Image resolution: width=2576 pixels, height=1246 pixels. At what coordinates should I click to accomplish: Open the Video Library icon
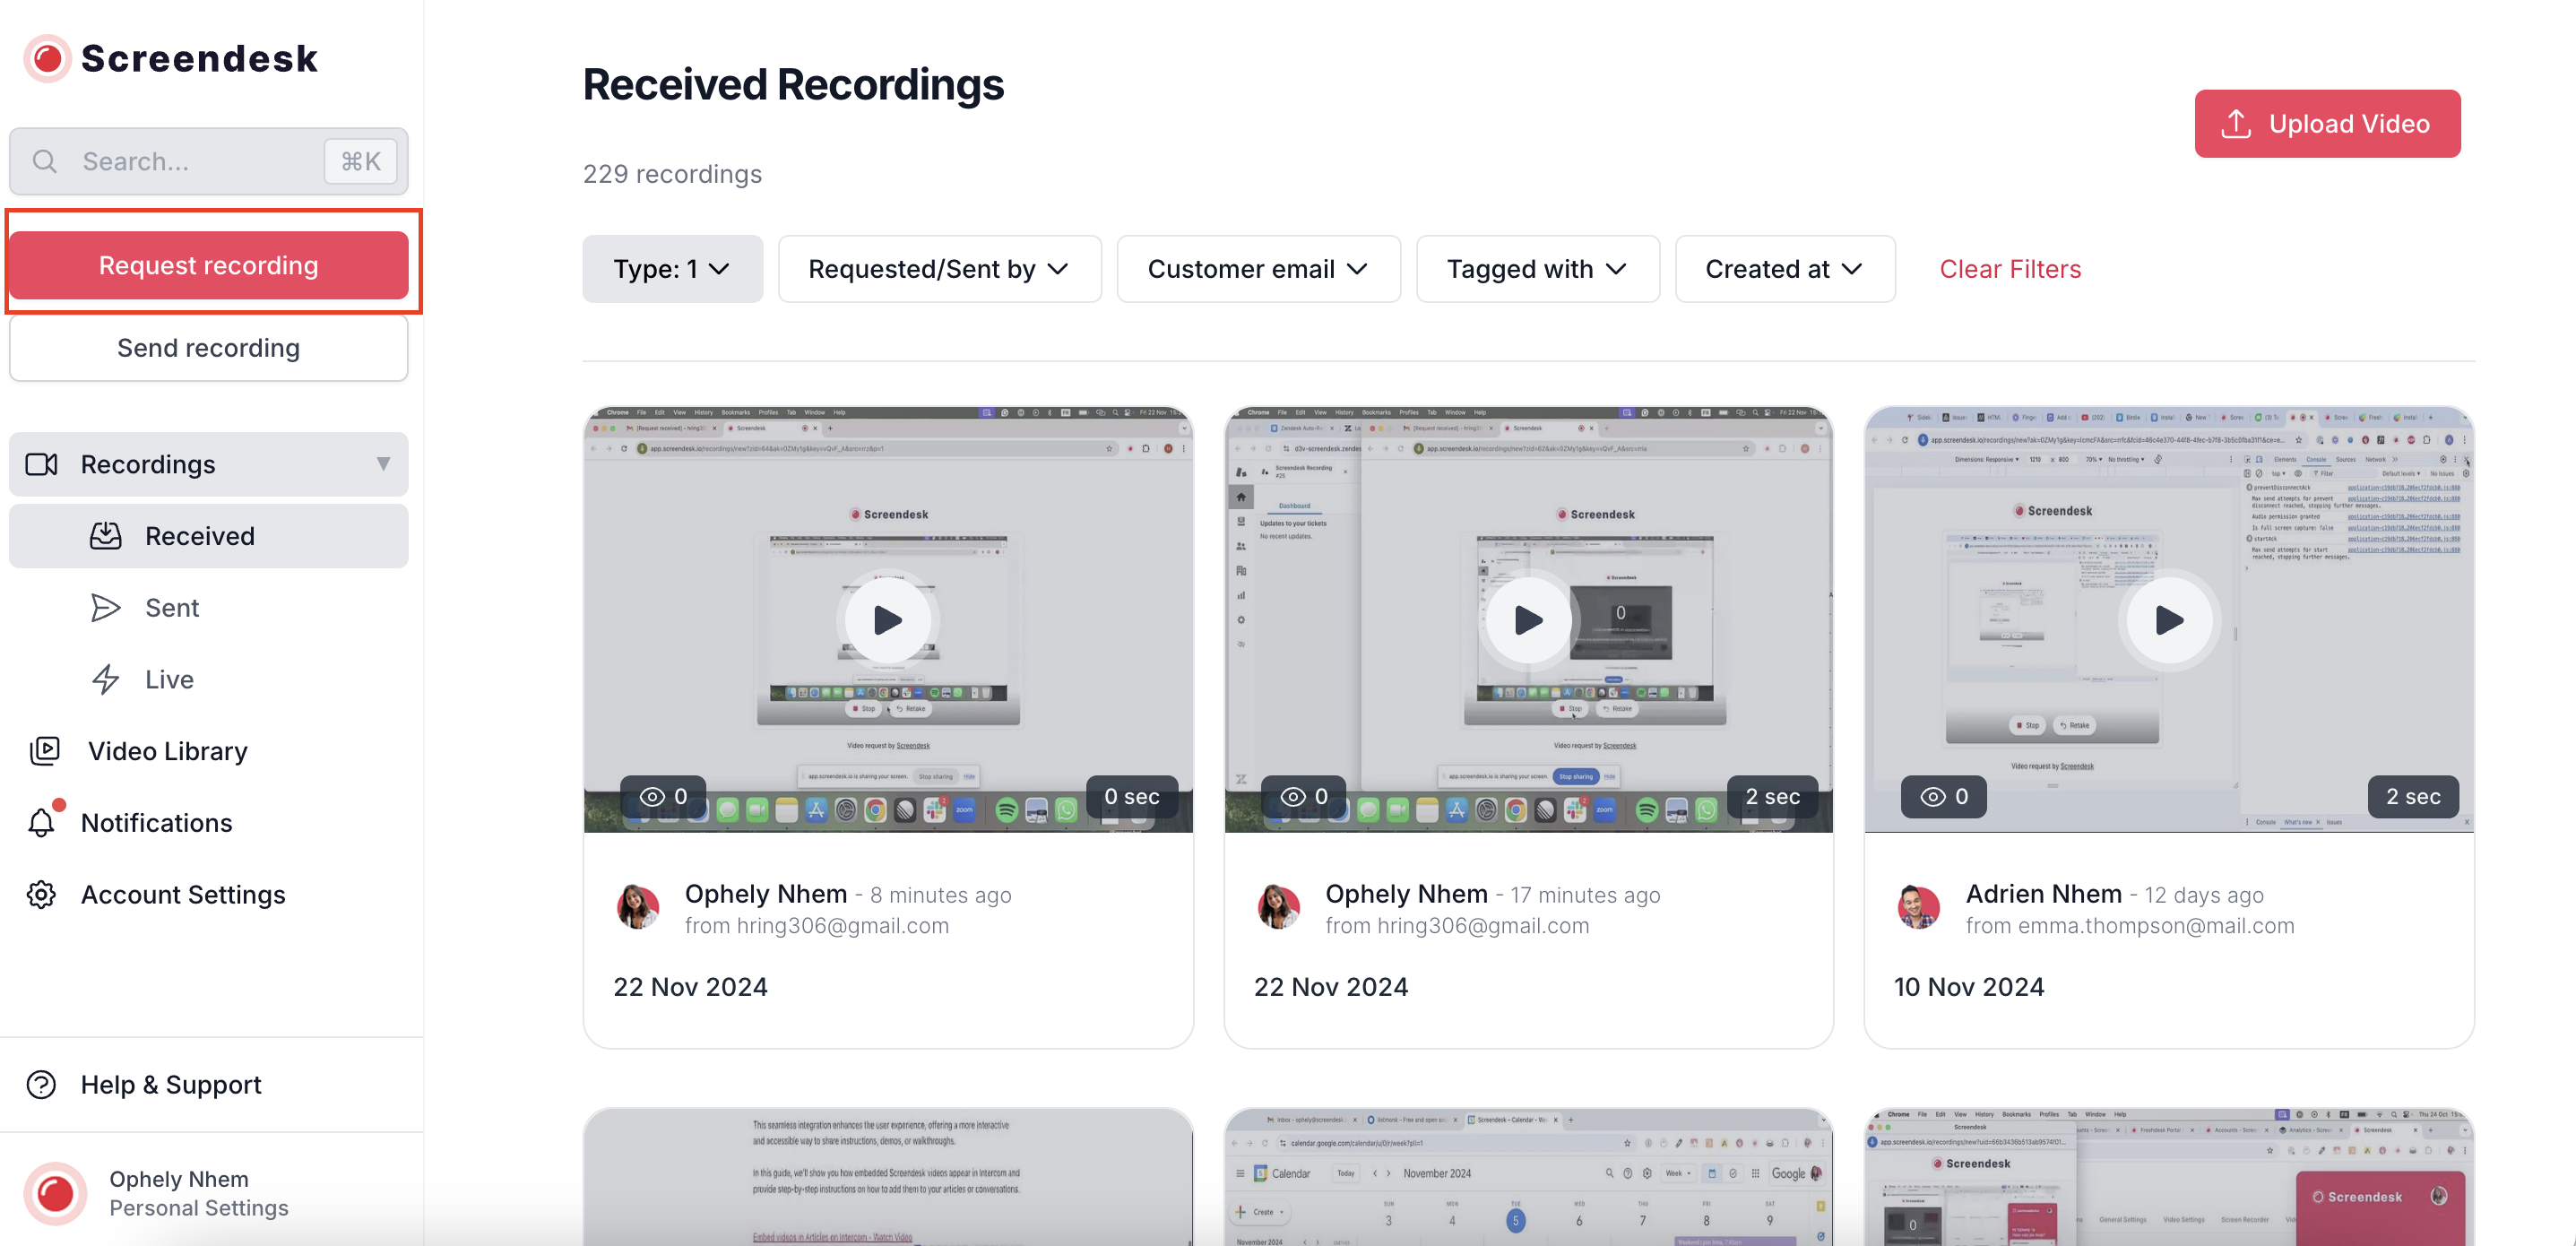point(45,750)
